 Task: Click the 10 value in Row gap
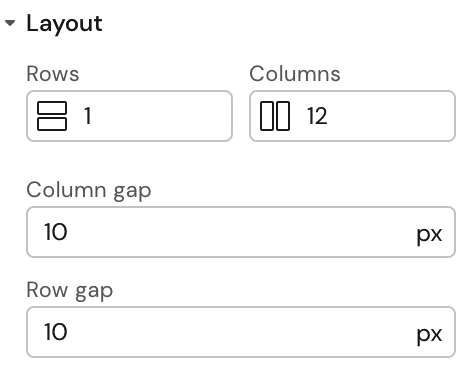[56, 332]
